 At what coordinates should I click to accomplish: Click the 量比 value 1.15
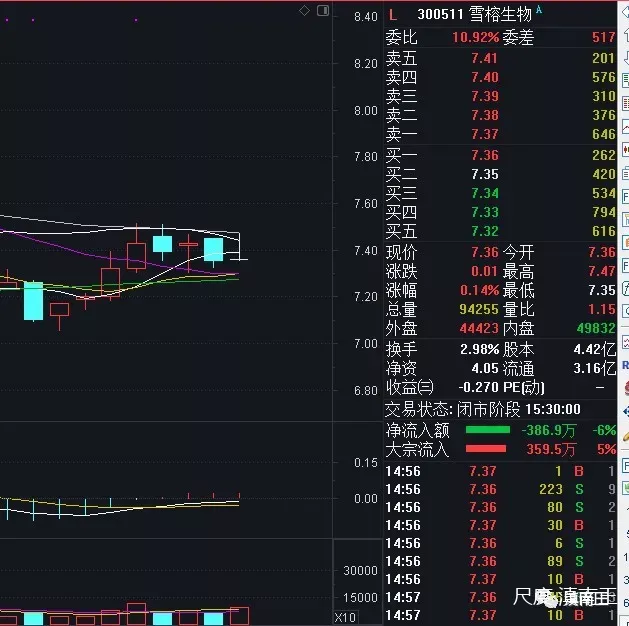pyautogui.click(x=602, y=310)
